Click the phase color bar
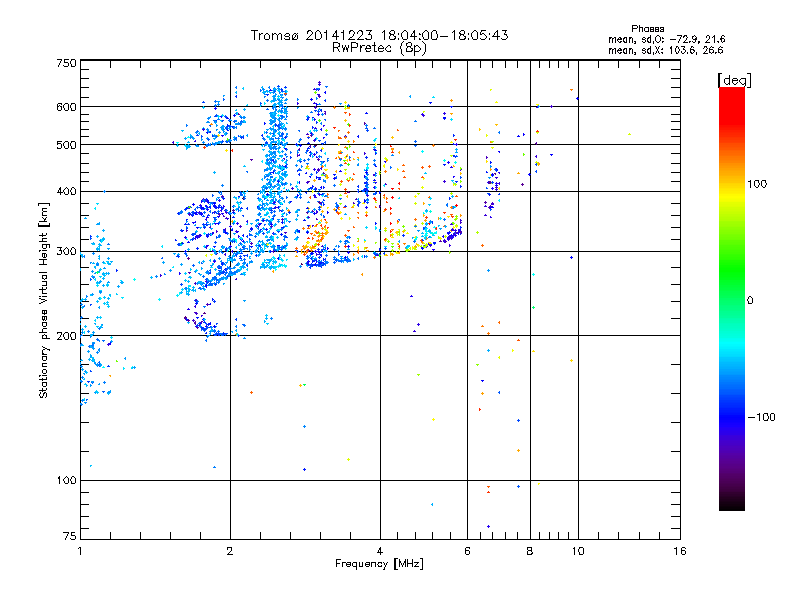The width and height of the screenshot is (800, 600). pos(732,298)
